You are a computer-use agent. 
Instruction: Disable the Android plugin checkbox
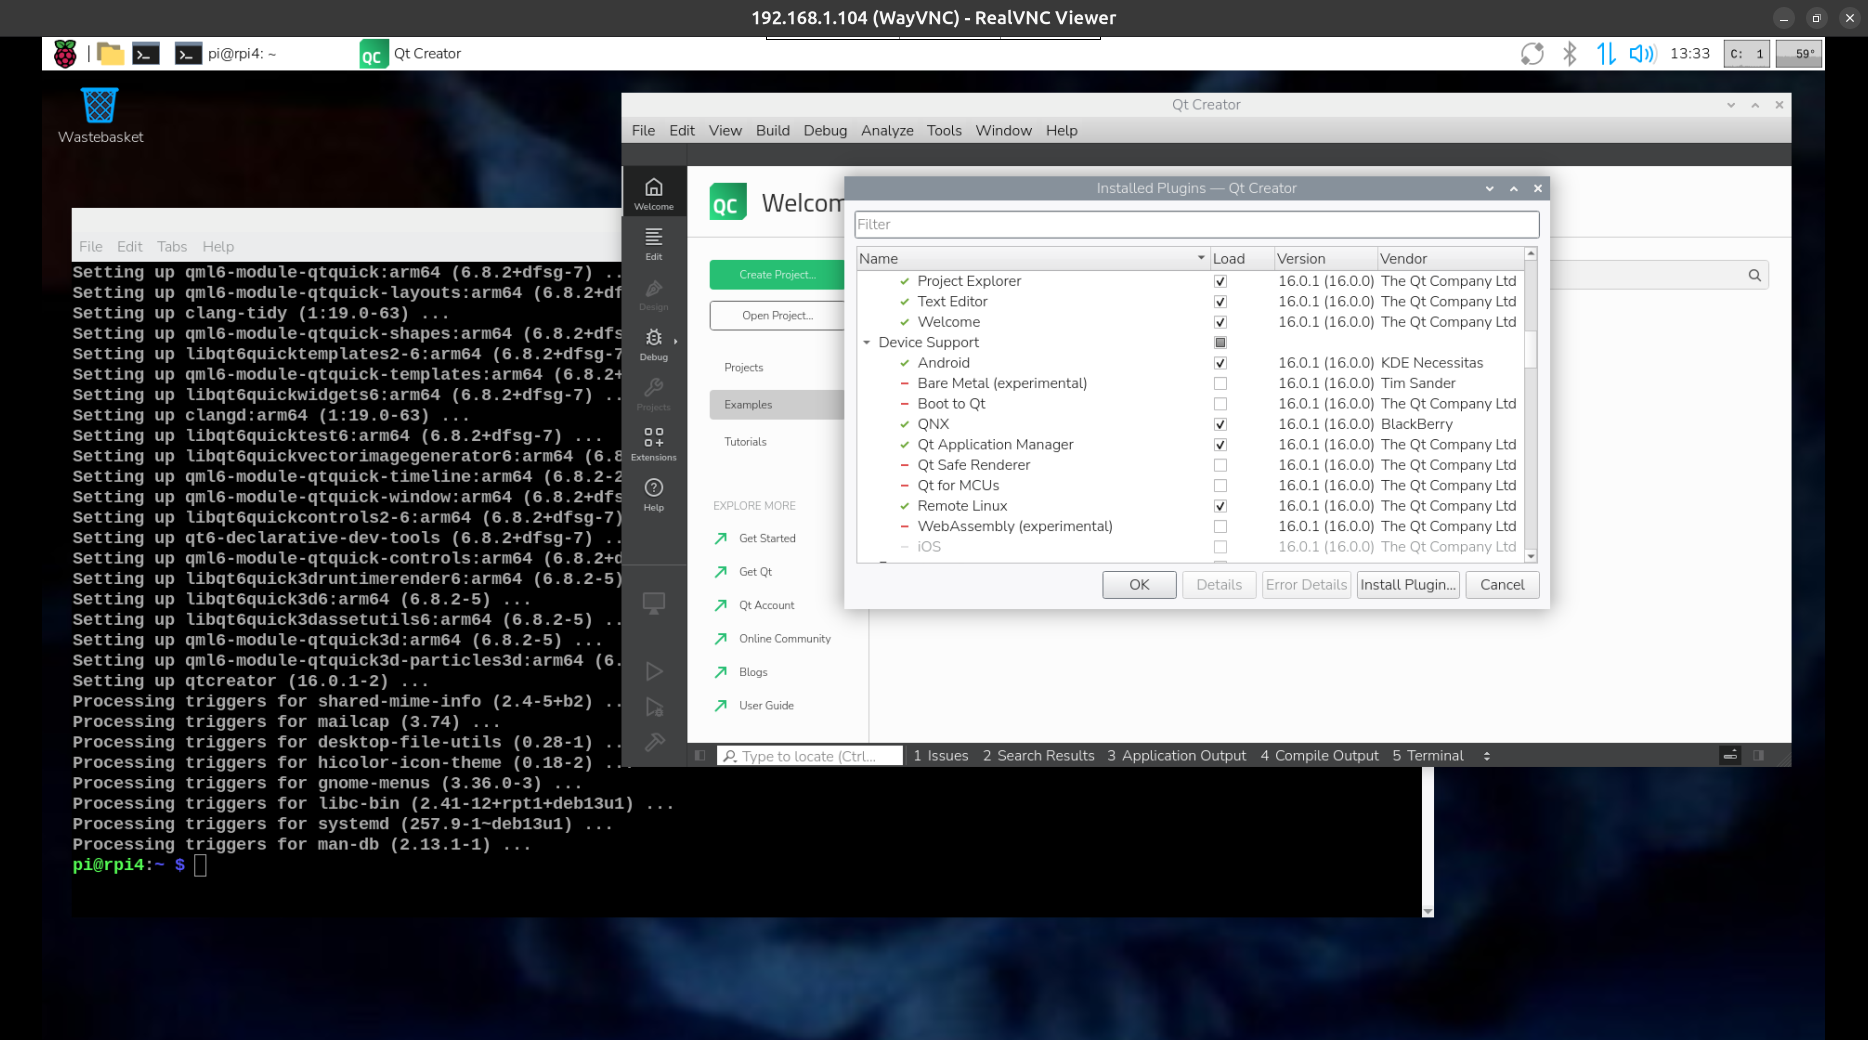pos(1220,363)
